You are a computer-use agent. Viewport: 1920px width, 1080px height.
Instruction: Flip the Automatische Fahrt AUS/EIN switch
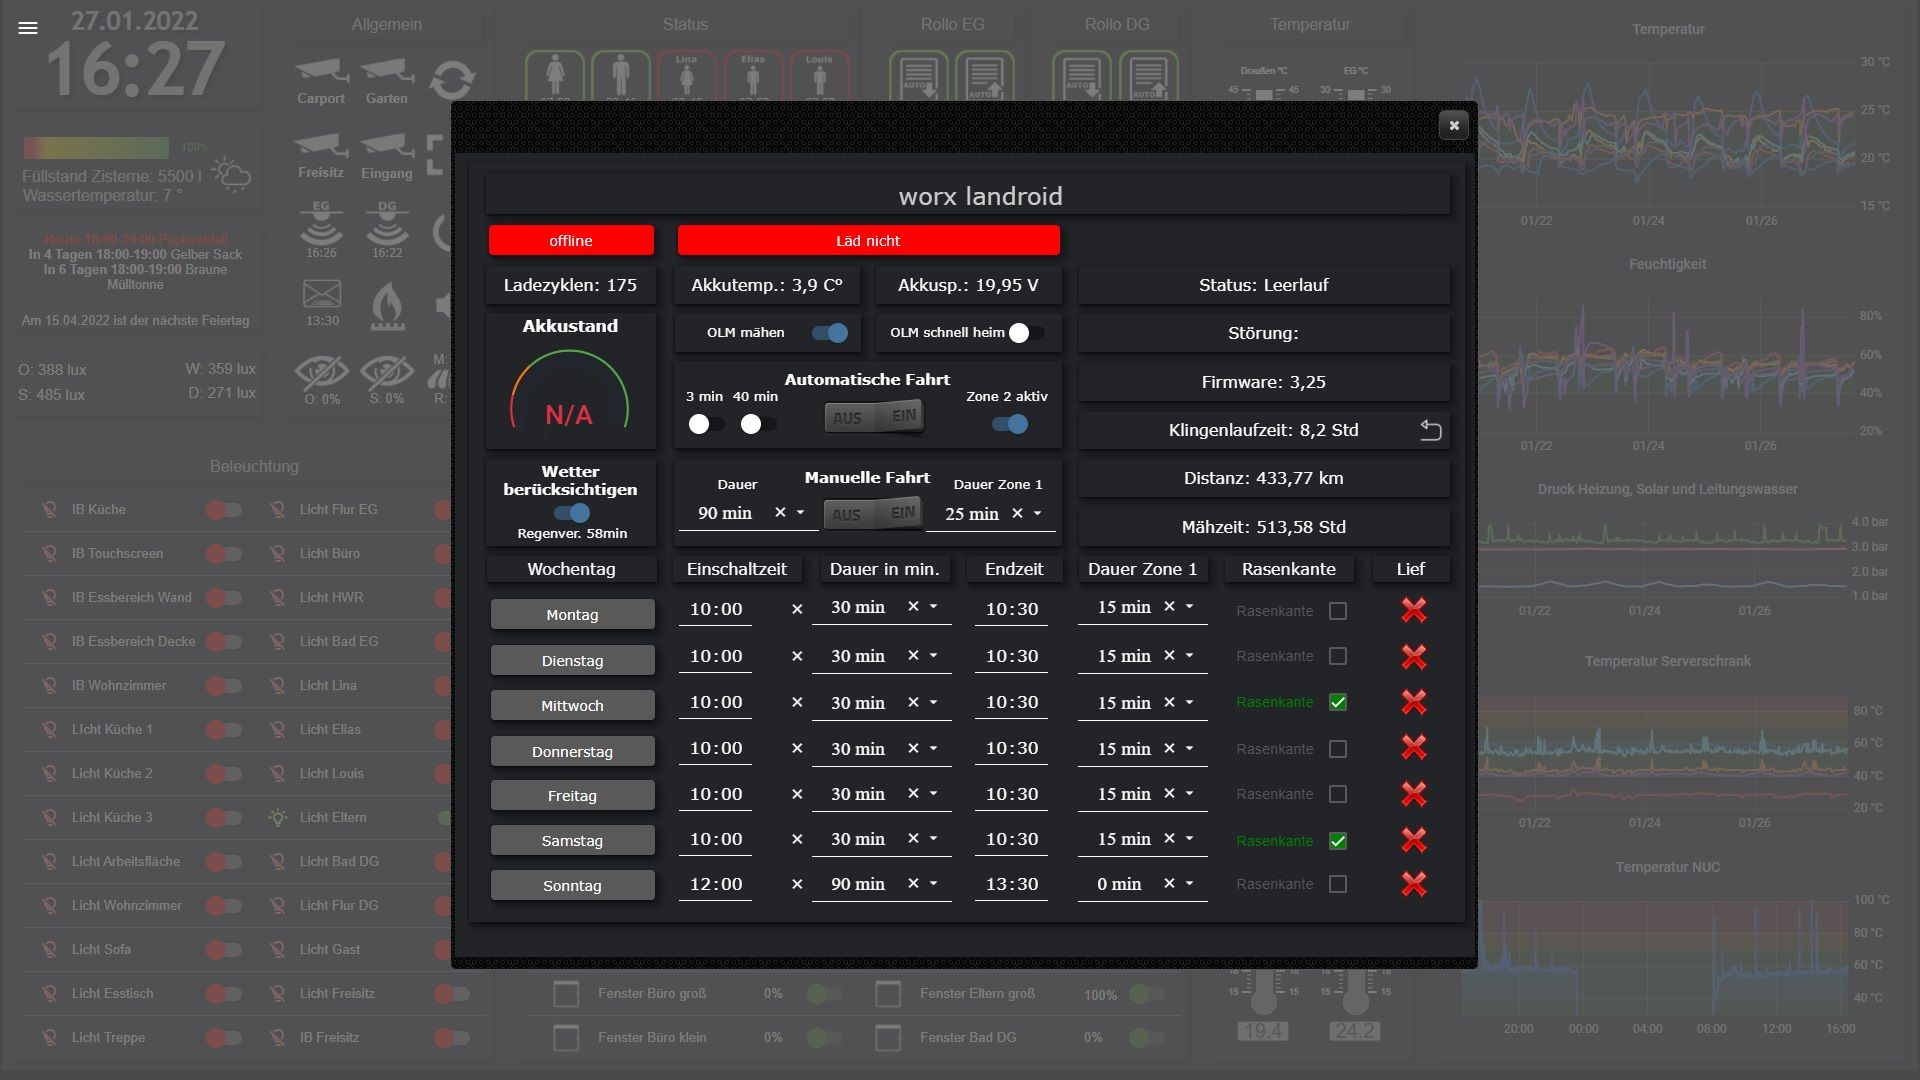point(875,417)
